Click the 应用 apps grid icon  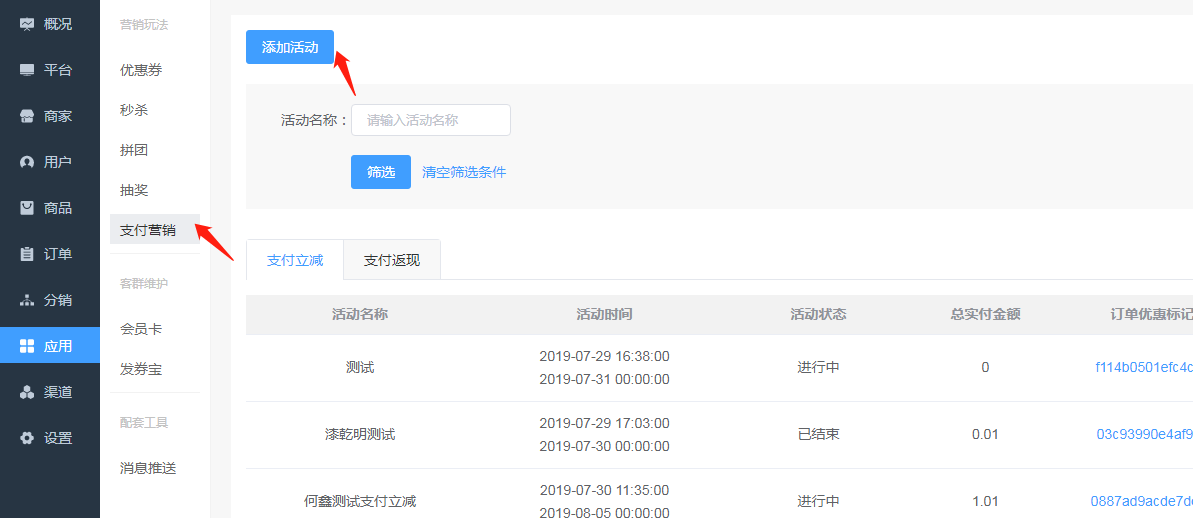[27, 346]
